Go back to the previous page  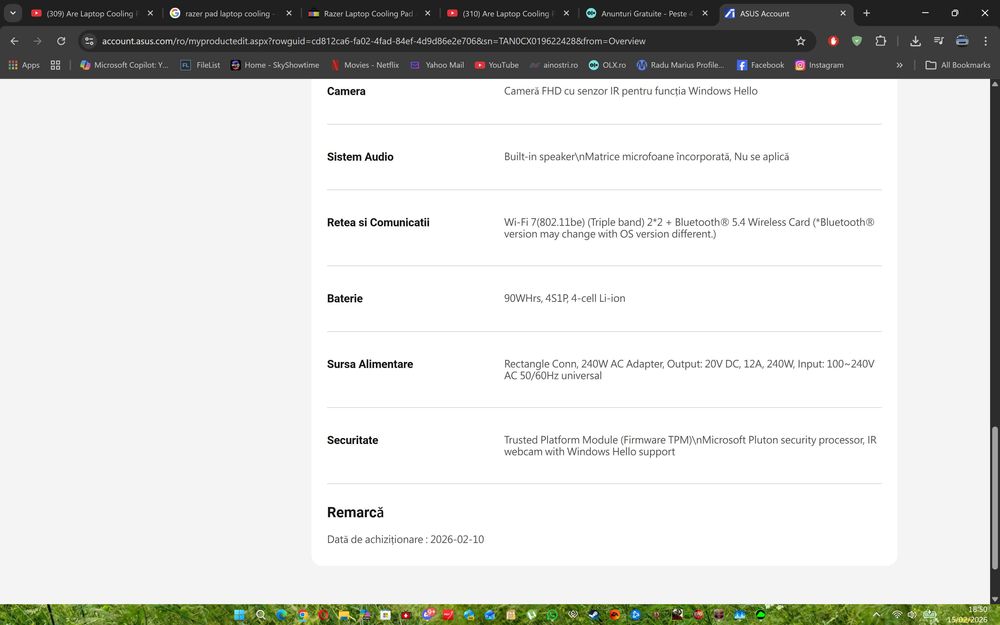coord(14,41)
